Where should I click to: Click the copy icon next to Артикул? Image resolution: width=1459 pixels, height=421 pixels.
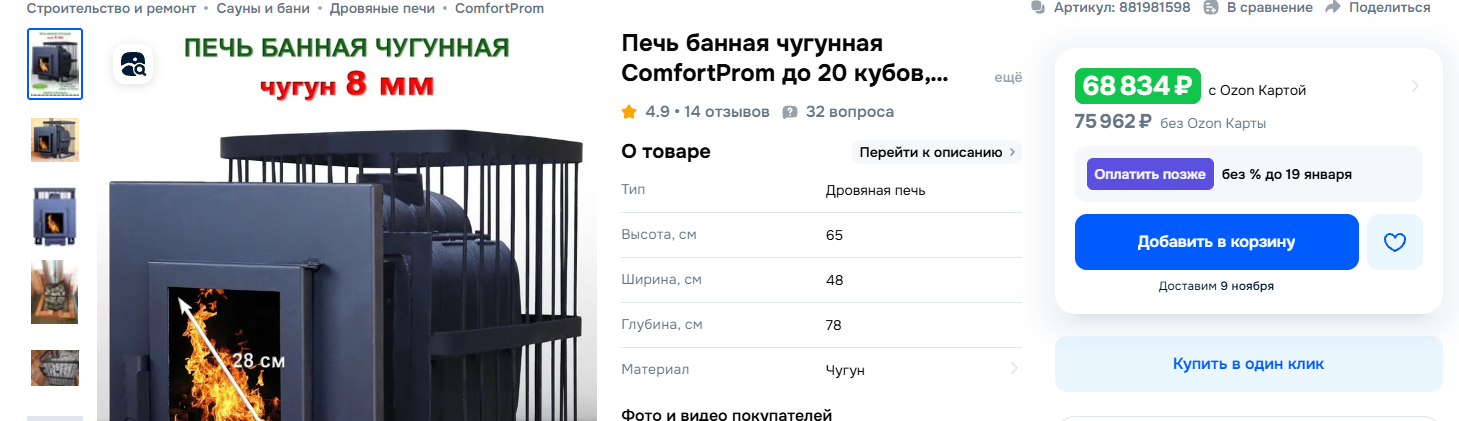click(1037, 8)
